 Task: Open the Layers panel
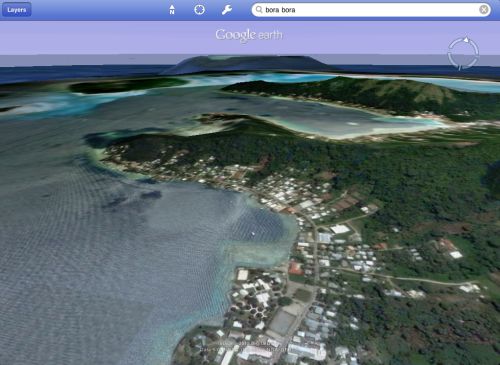(17, 10)
